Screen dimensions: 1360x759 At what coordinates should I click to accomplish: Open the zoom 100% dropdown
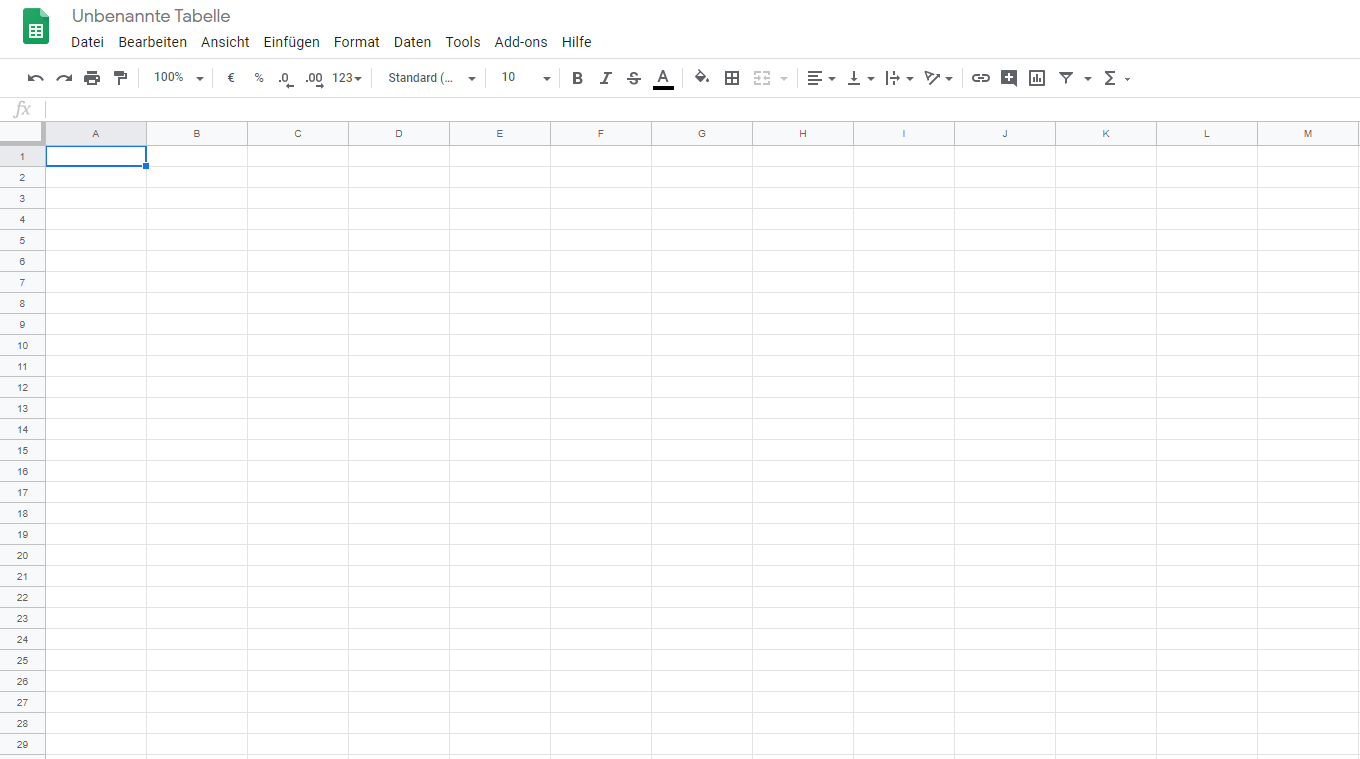178,78
